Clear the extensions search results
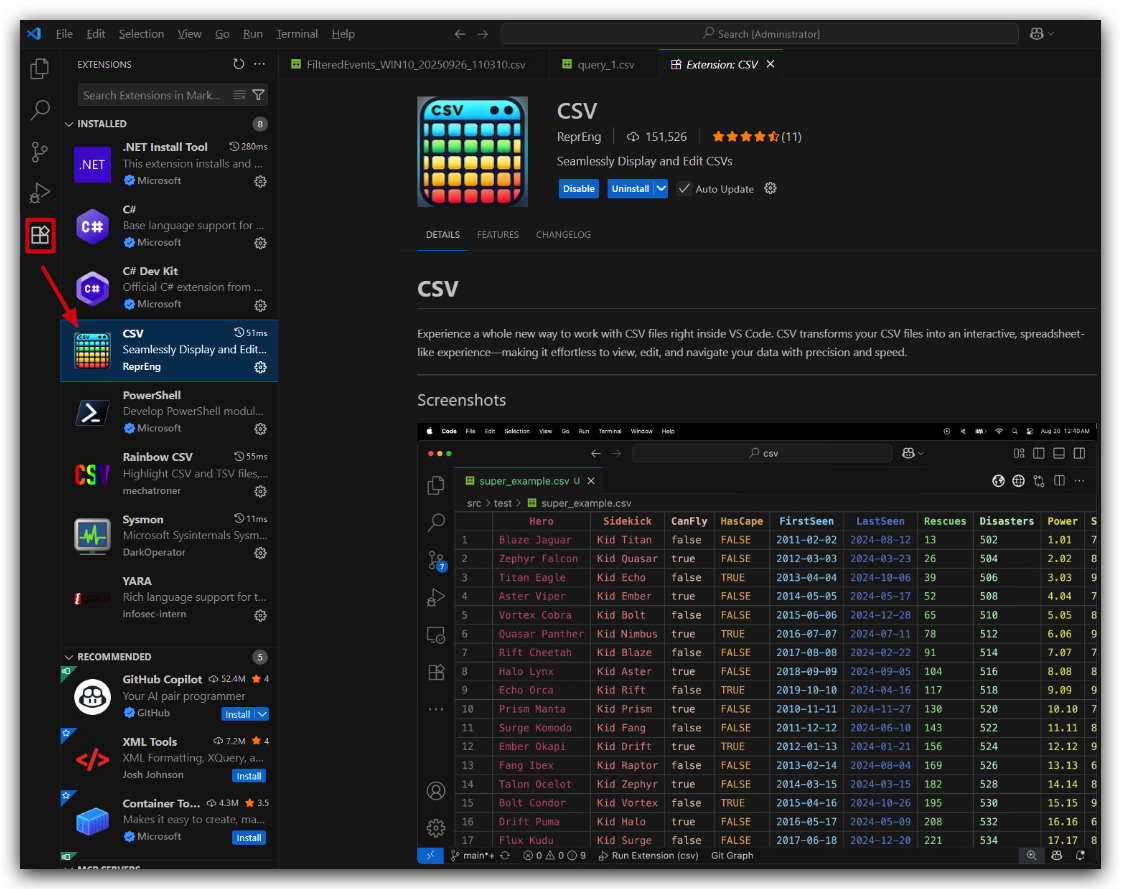 239,95
